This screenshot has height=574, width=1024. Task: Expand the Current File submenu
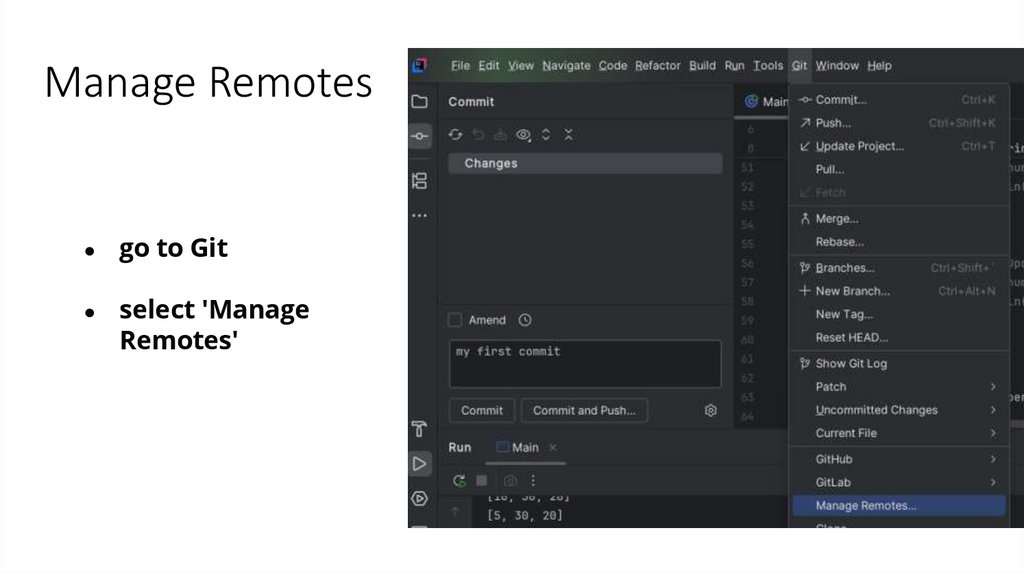pos(899,433)
